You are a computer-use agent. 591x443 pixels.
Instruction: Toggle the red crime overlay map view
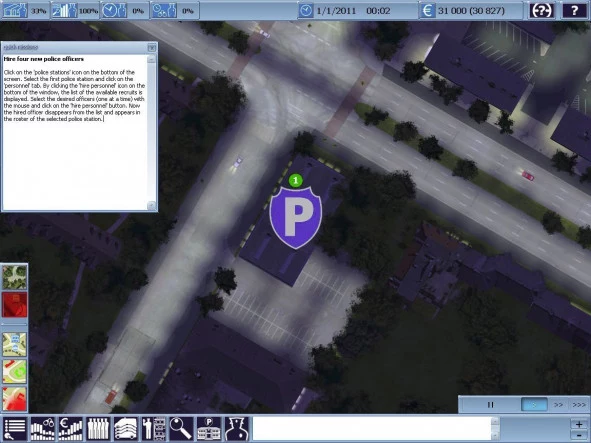[14, 305]
